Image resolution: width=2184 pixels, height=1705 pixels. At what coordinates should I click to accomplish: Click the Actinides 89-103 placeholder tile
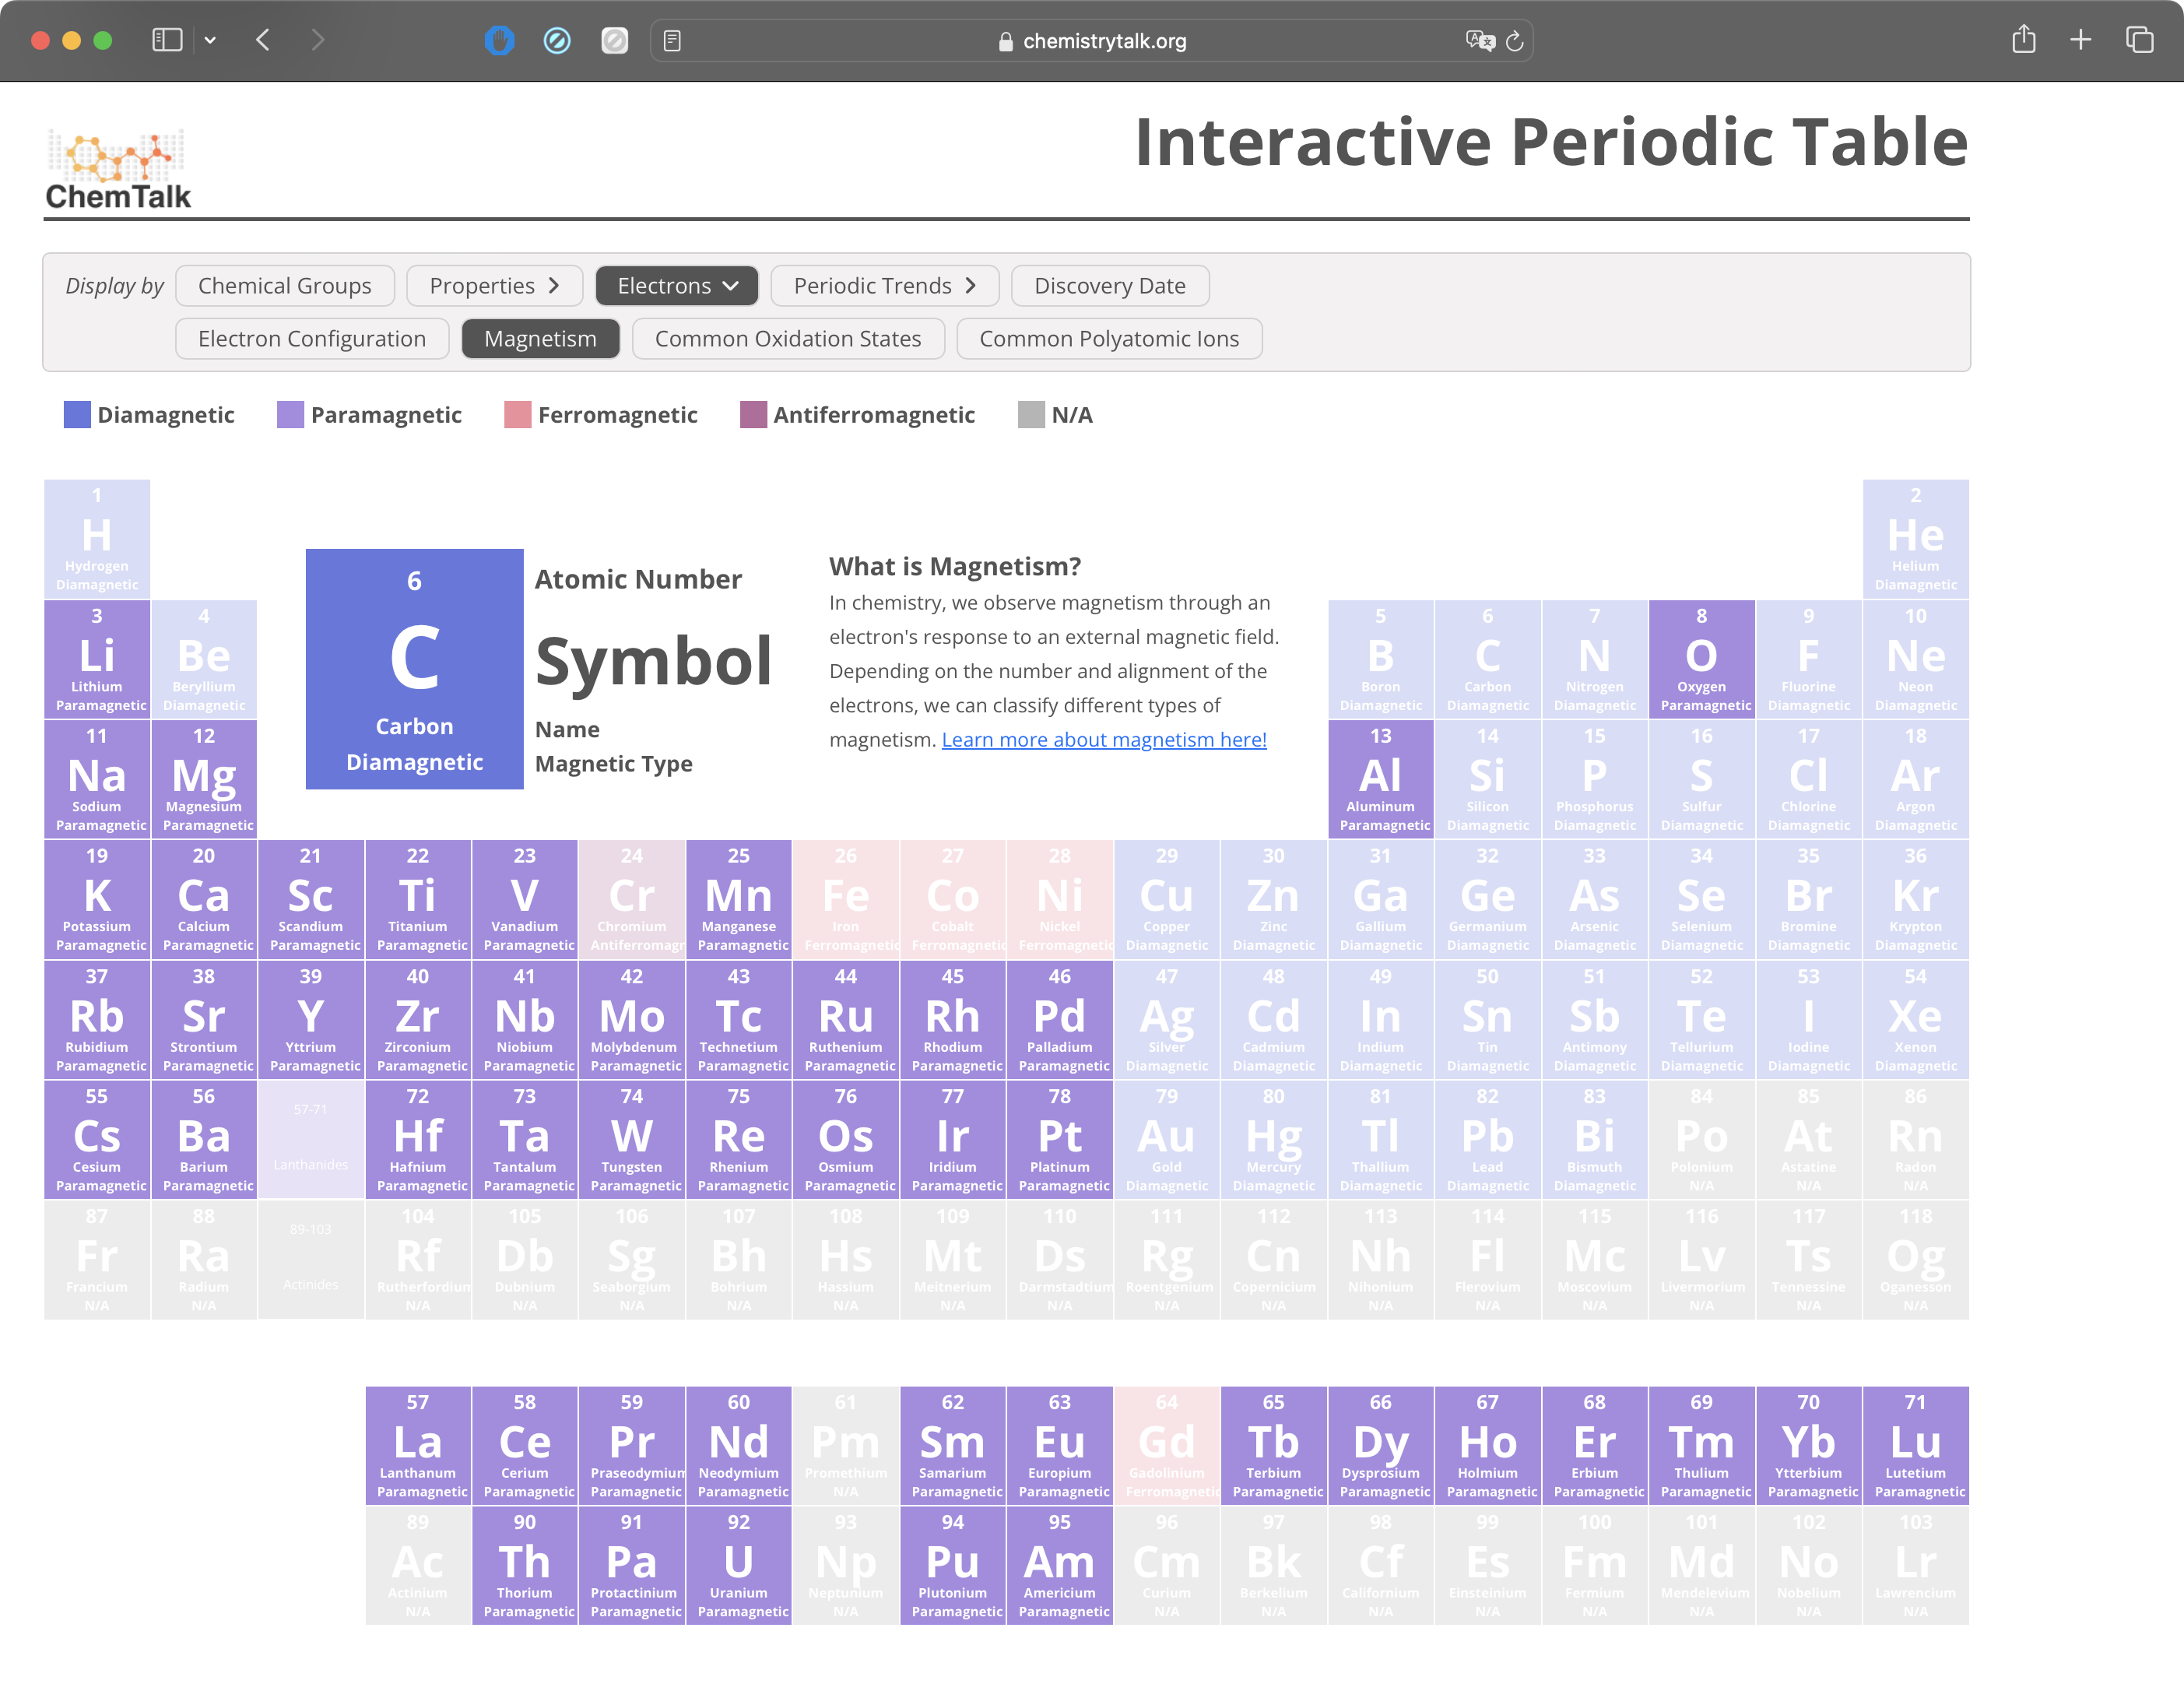(310, 1259)
